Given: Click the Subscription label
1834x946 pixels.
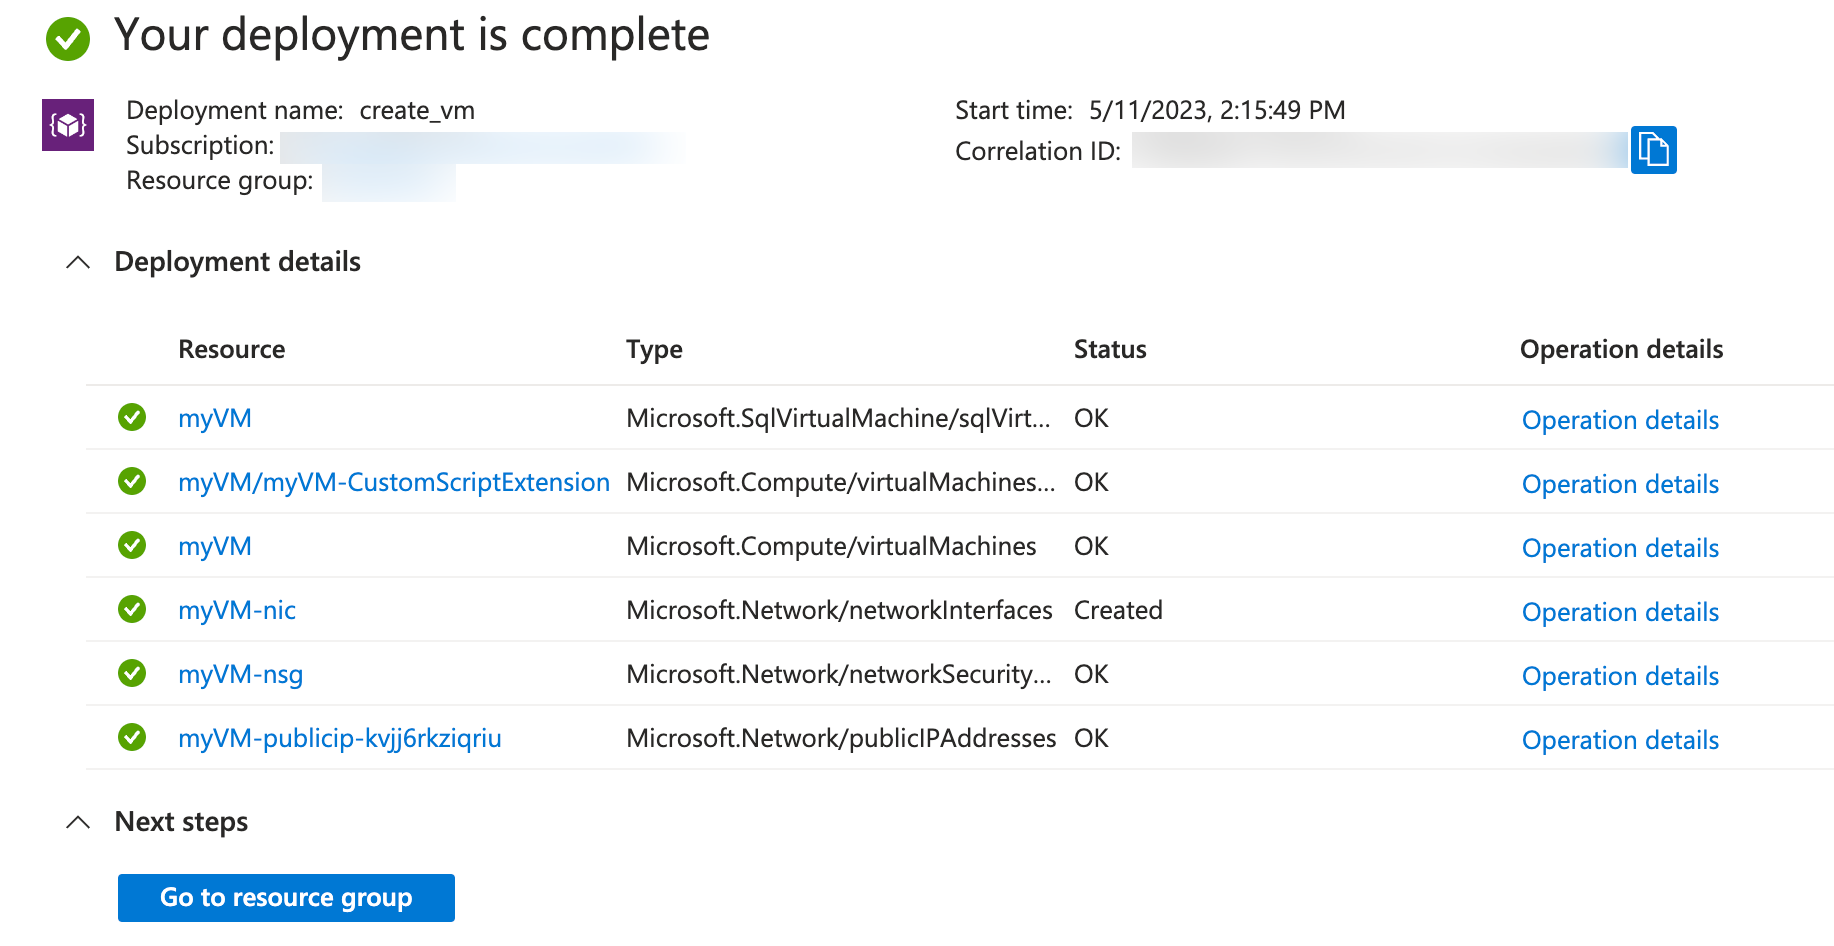Looking at the screenshot, I should [x=200, y=146].
